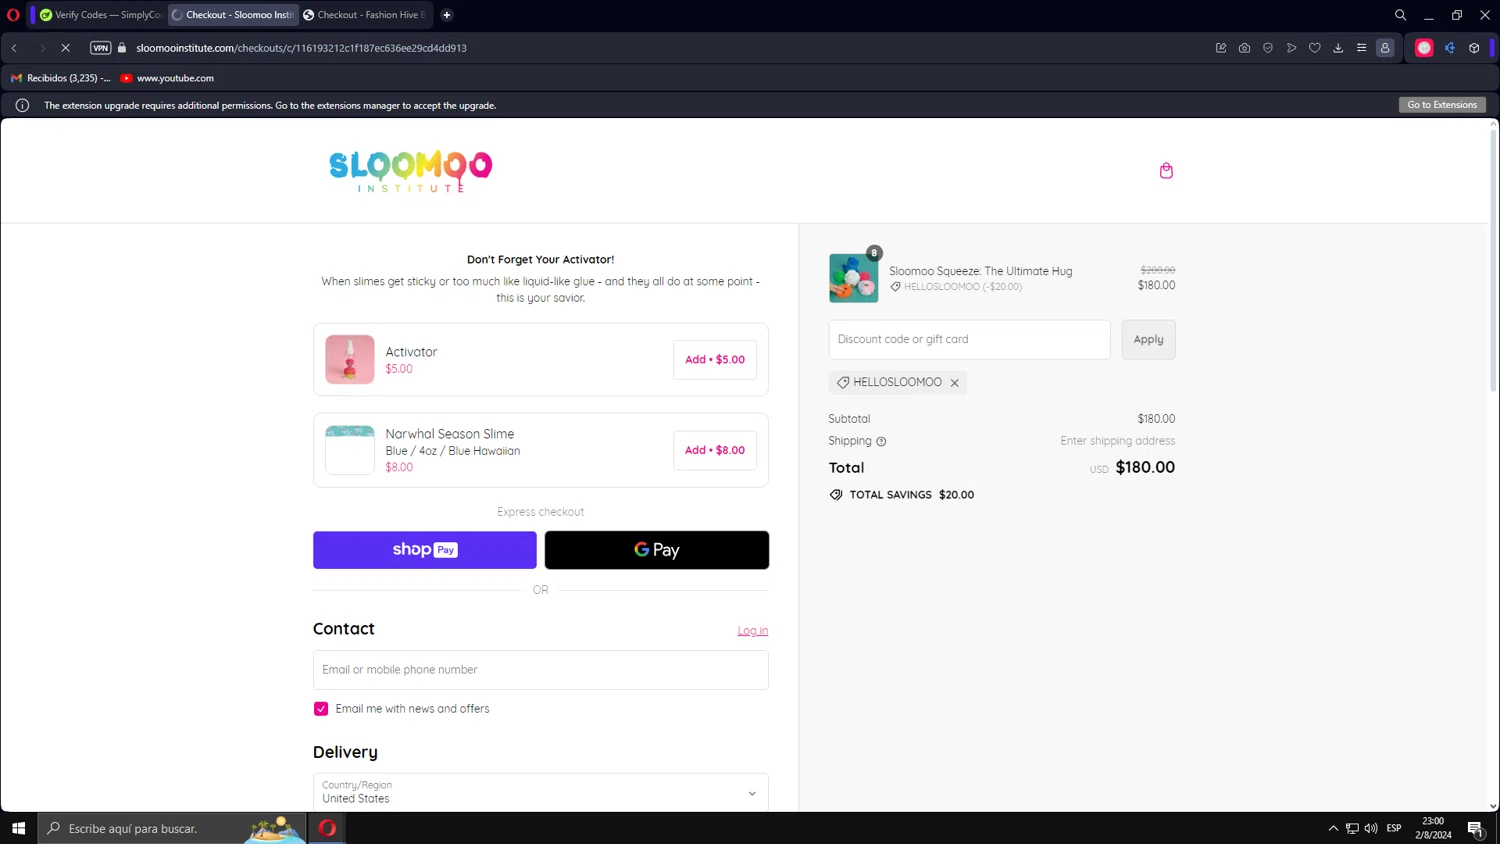Screen dimensions: 1500x844
Task: Click the Windows taskbar search box
Action: (172, 828)
